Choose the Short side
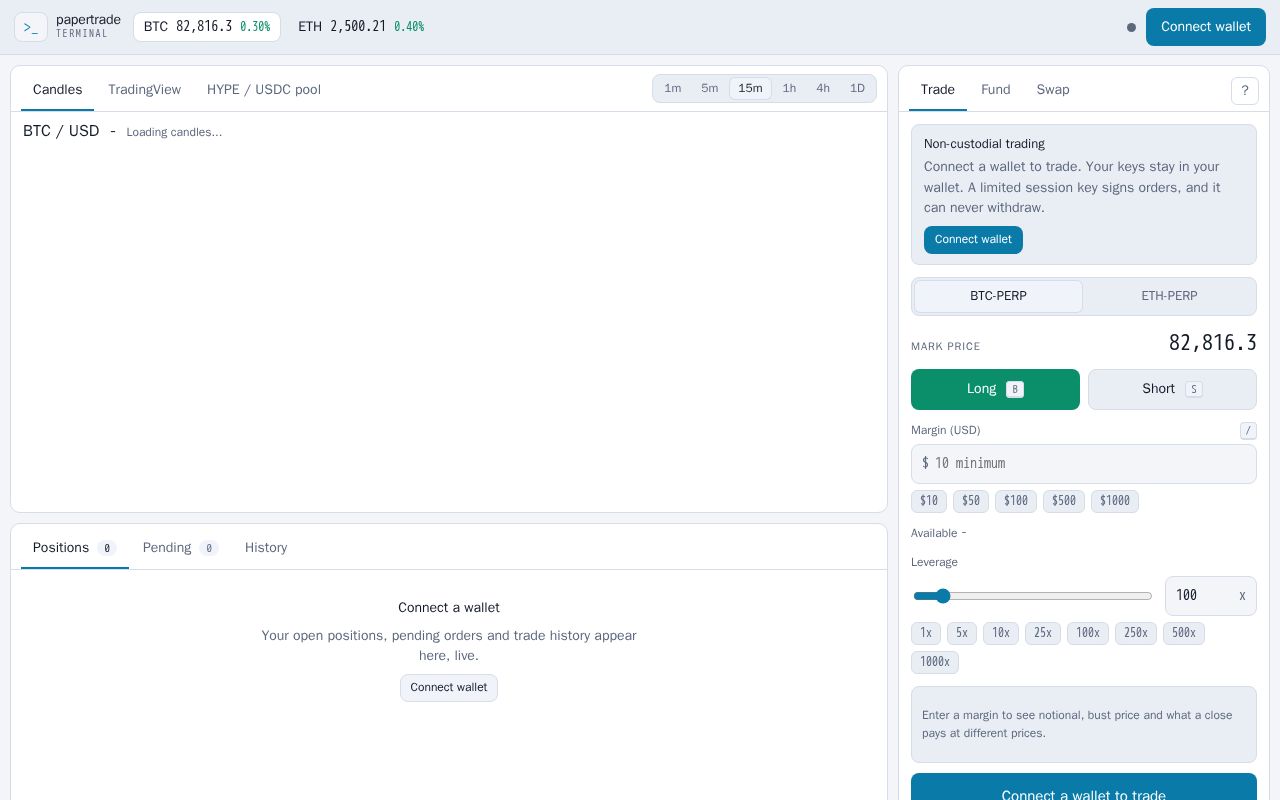Viewport: 1280px width, 800px height. tap(1172, 389)
